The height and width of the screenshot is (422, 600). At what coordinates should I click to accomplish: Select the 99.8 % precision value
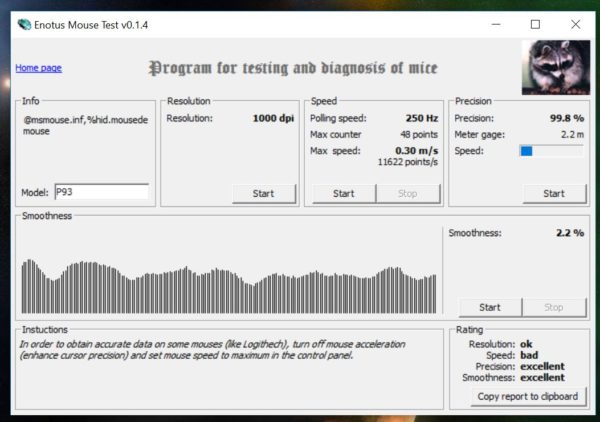click(567, 118)
